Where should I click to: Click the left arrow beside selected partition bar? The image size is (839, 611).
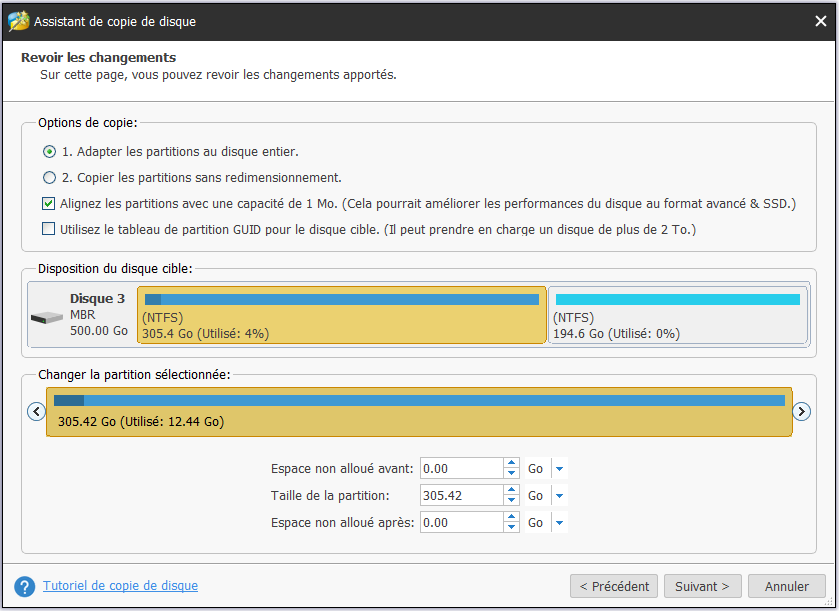tap(36, 411)
